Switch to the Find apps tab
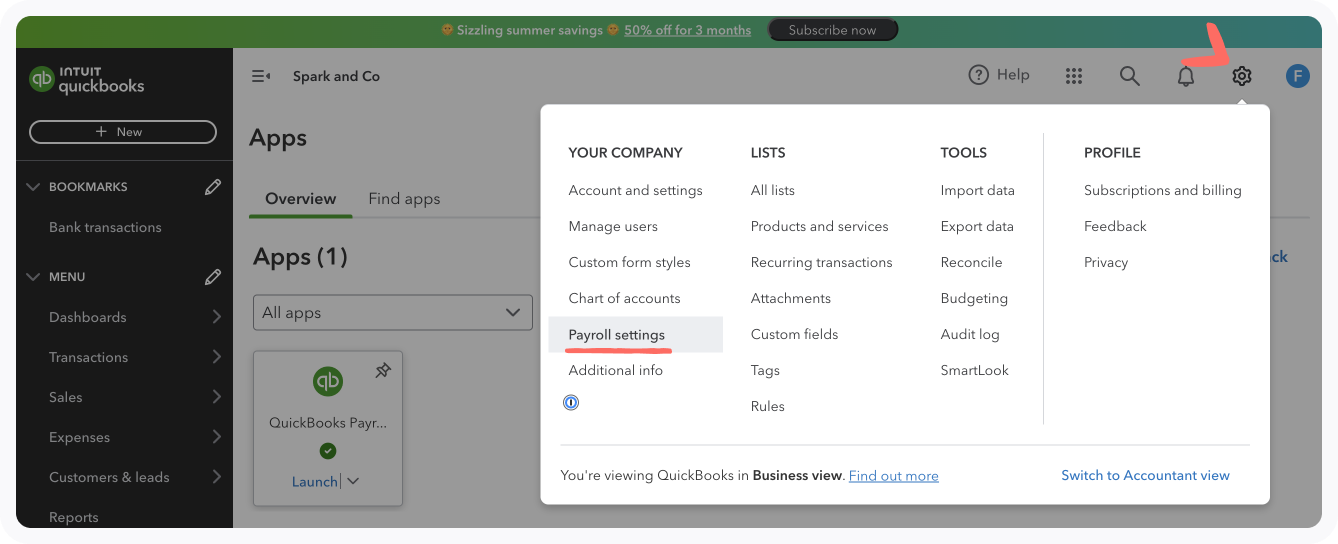The height and width of the screenshot is (544, 1338). click(404, 198)
